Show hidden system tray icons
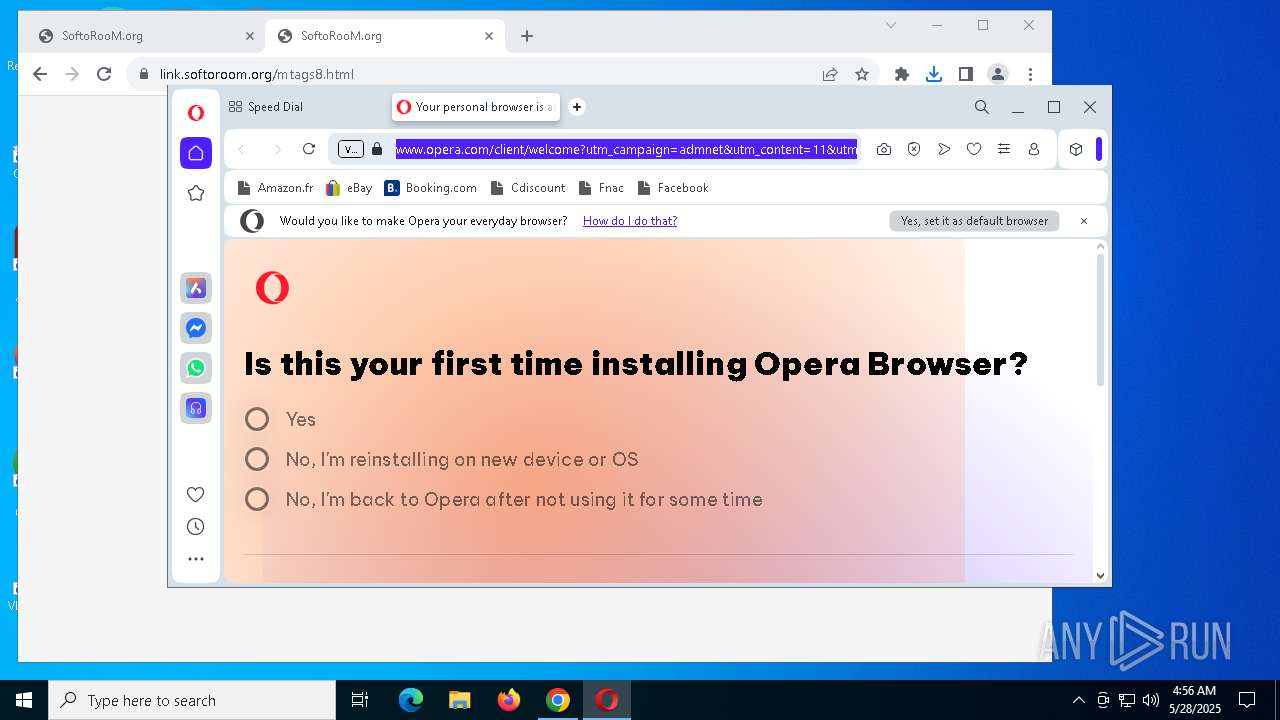 coord(1078,700)
